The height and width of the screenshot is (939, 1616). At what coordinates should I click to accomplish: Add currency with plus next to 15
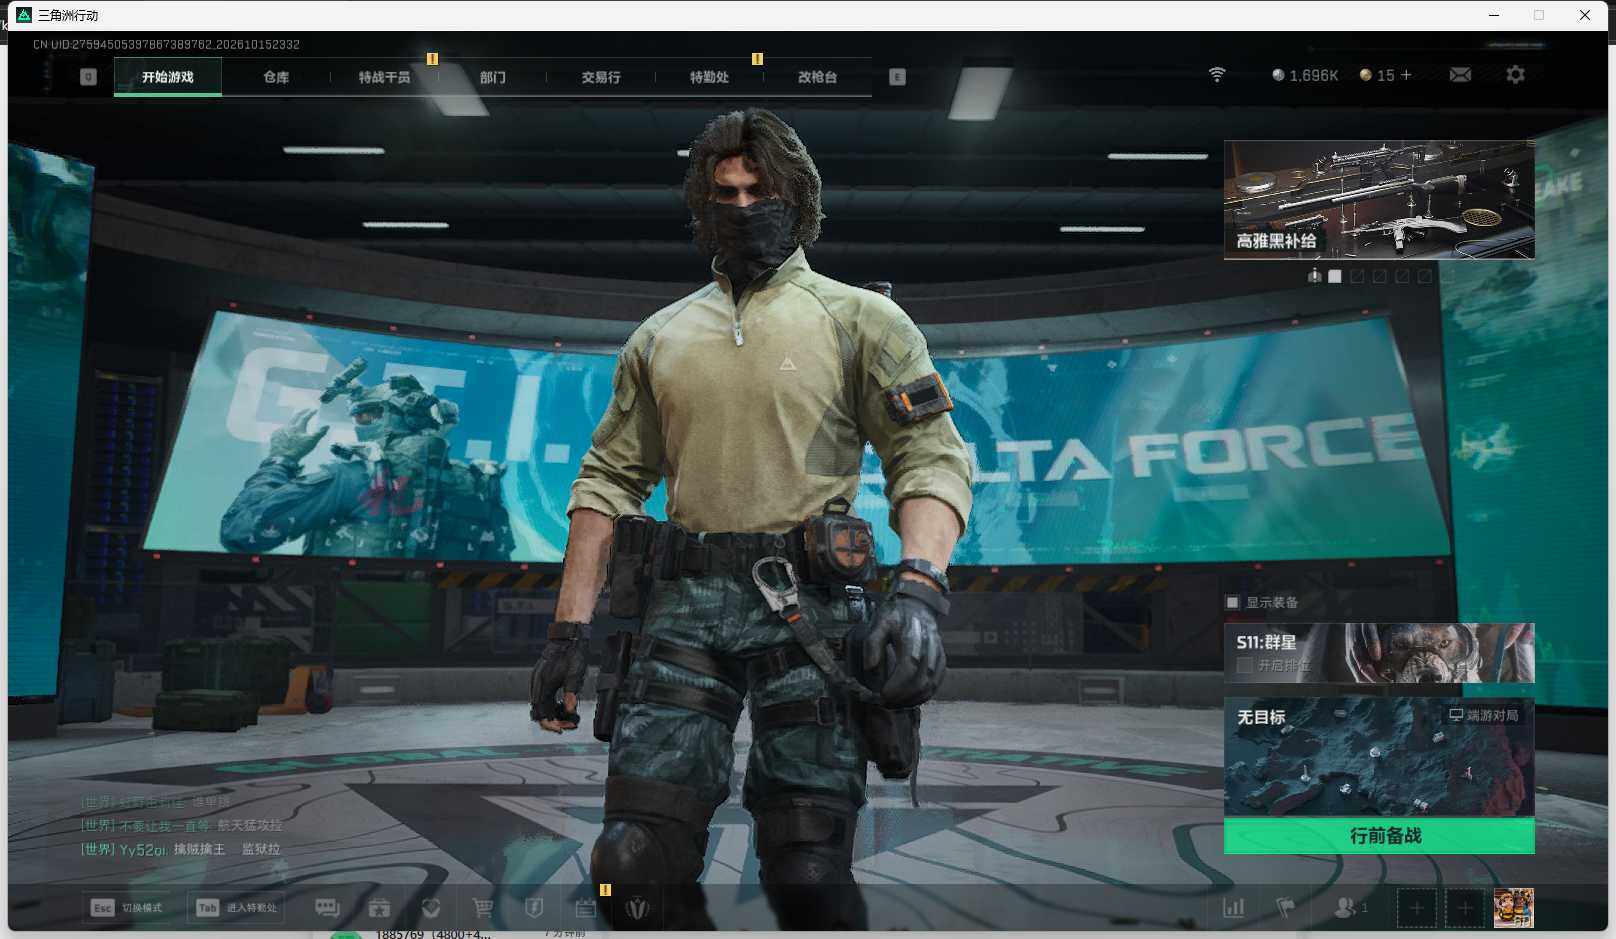(x=1406, y=75)
